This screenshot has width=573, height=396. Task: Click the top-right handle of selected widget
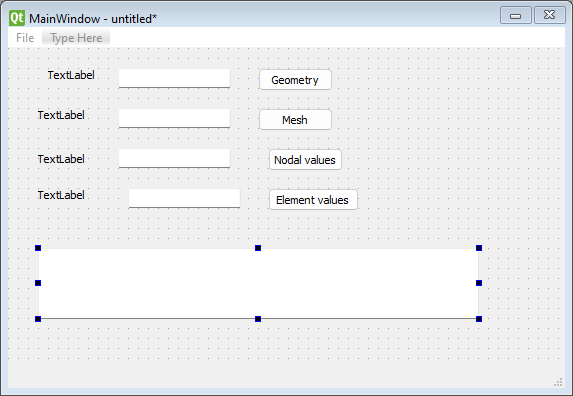[x=479, y=248]
